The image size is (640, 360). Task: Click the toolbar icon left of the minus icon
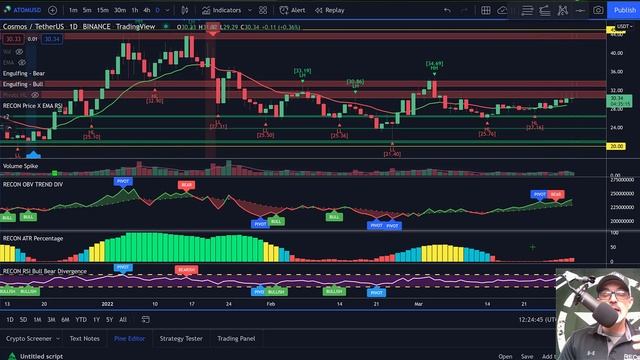click(x=563, y=10)
